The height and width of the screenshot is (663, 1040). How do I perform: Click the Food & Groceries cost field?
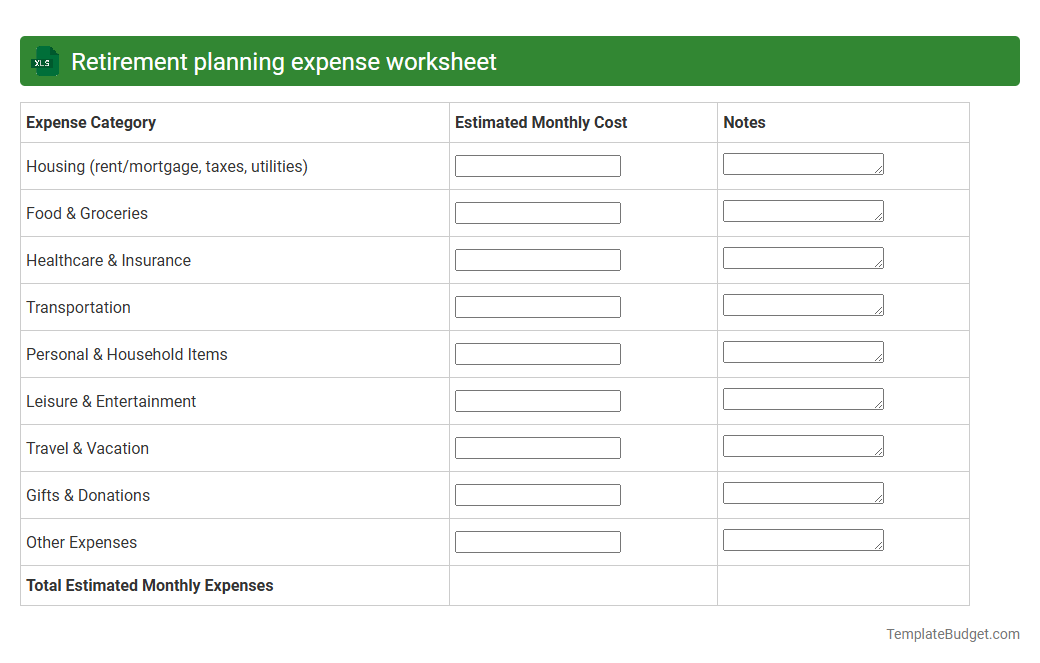pos(537,212)
